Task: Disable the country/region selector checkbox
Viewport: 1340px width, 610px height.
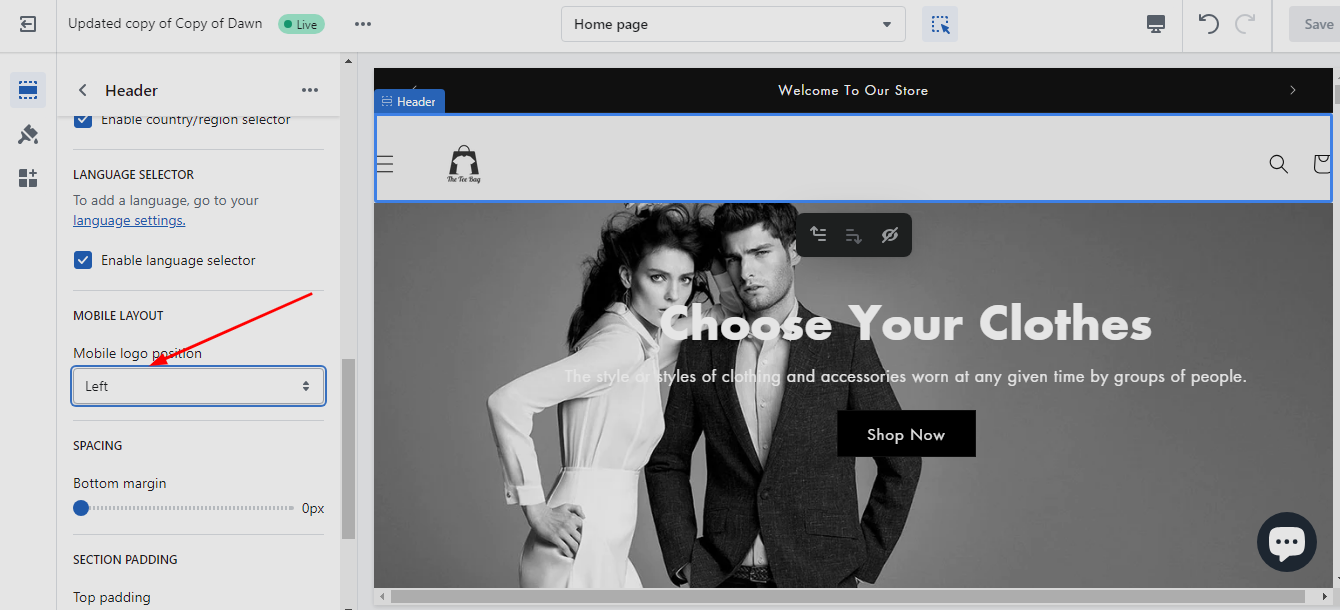Action: pyautogui.click(x=84, y=120)
